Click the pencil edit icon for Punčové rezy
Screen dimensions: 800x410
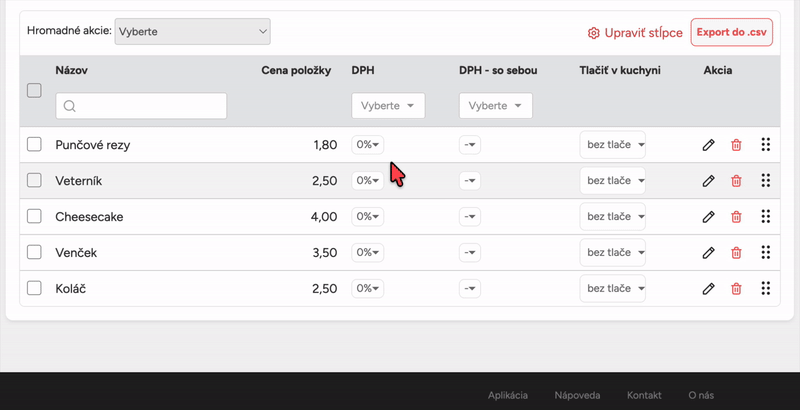(708, 145)
